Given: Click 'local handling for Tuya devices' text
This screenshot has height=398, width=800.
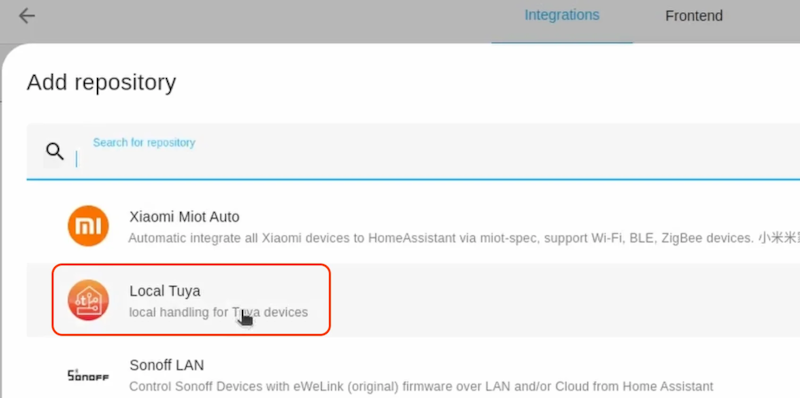Looking at the screenshot, I should [218, 312].
